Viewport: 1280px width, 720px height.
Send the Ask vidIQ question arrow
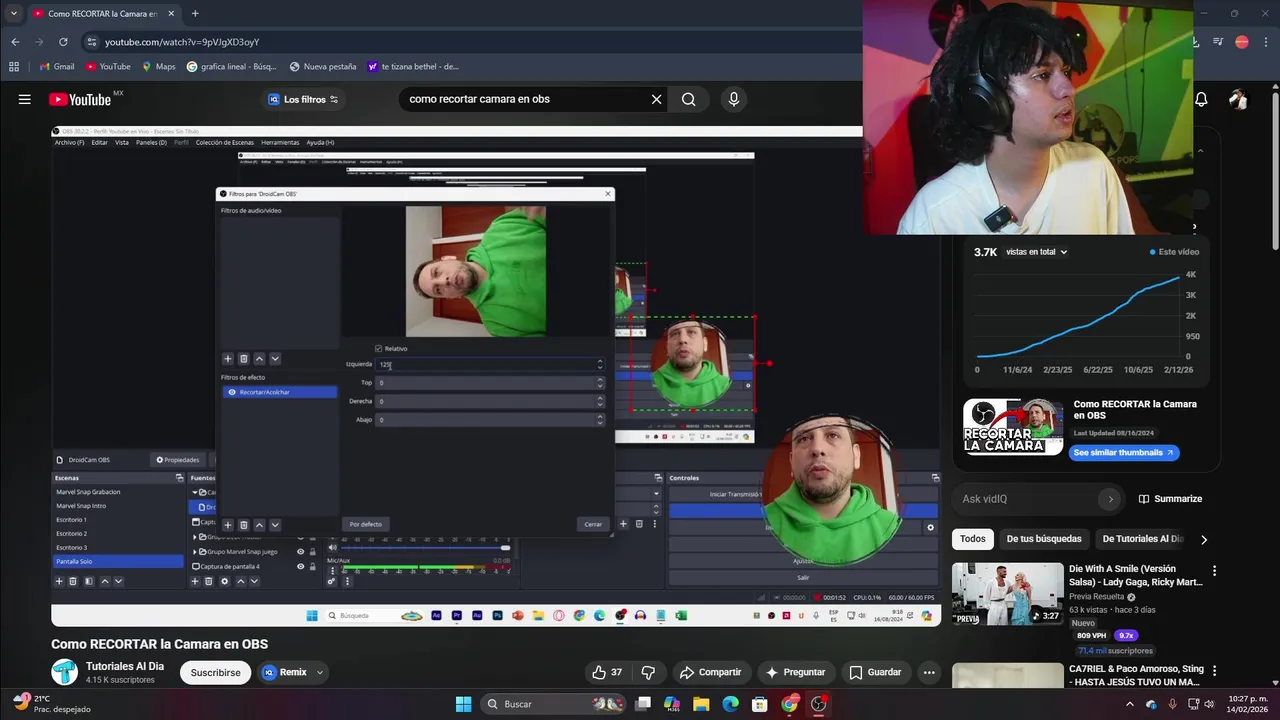pyautogui.click(x=1110, y=499)
